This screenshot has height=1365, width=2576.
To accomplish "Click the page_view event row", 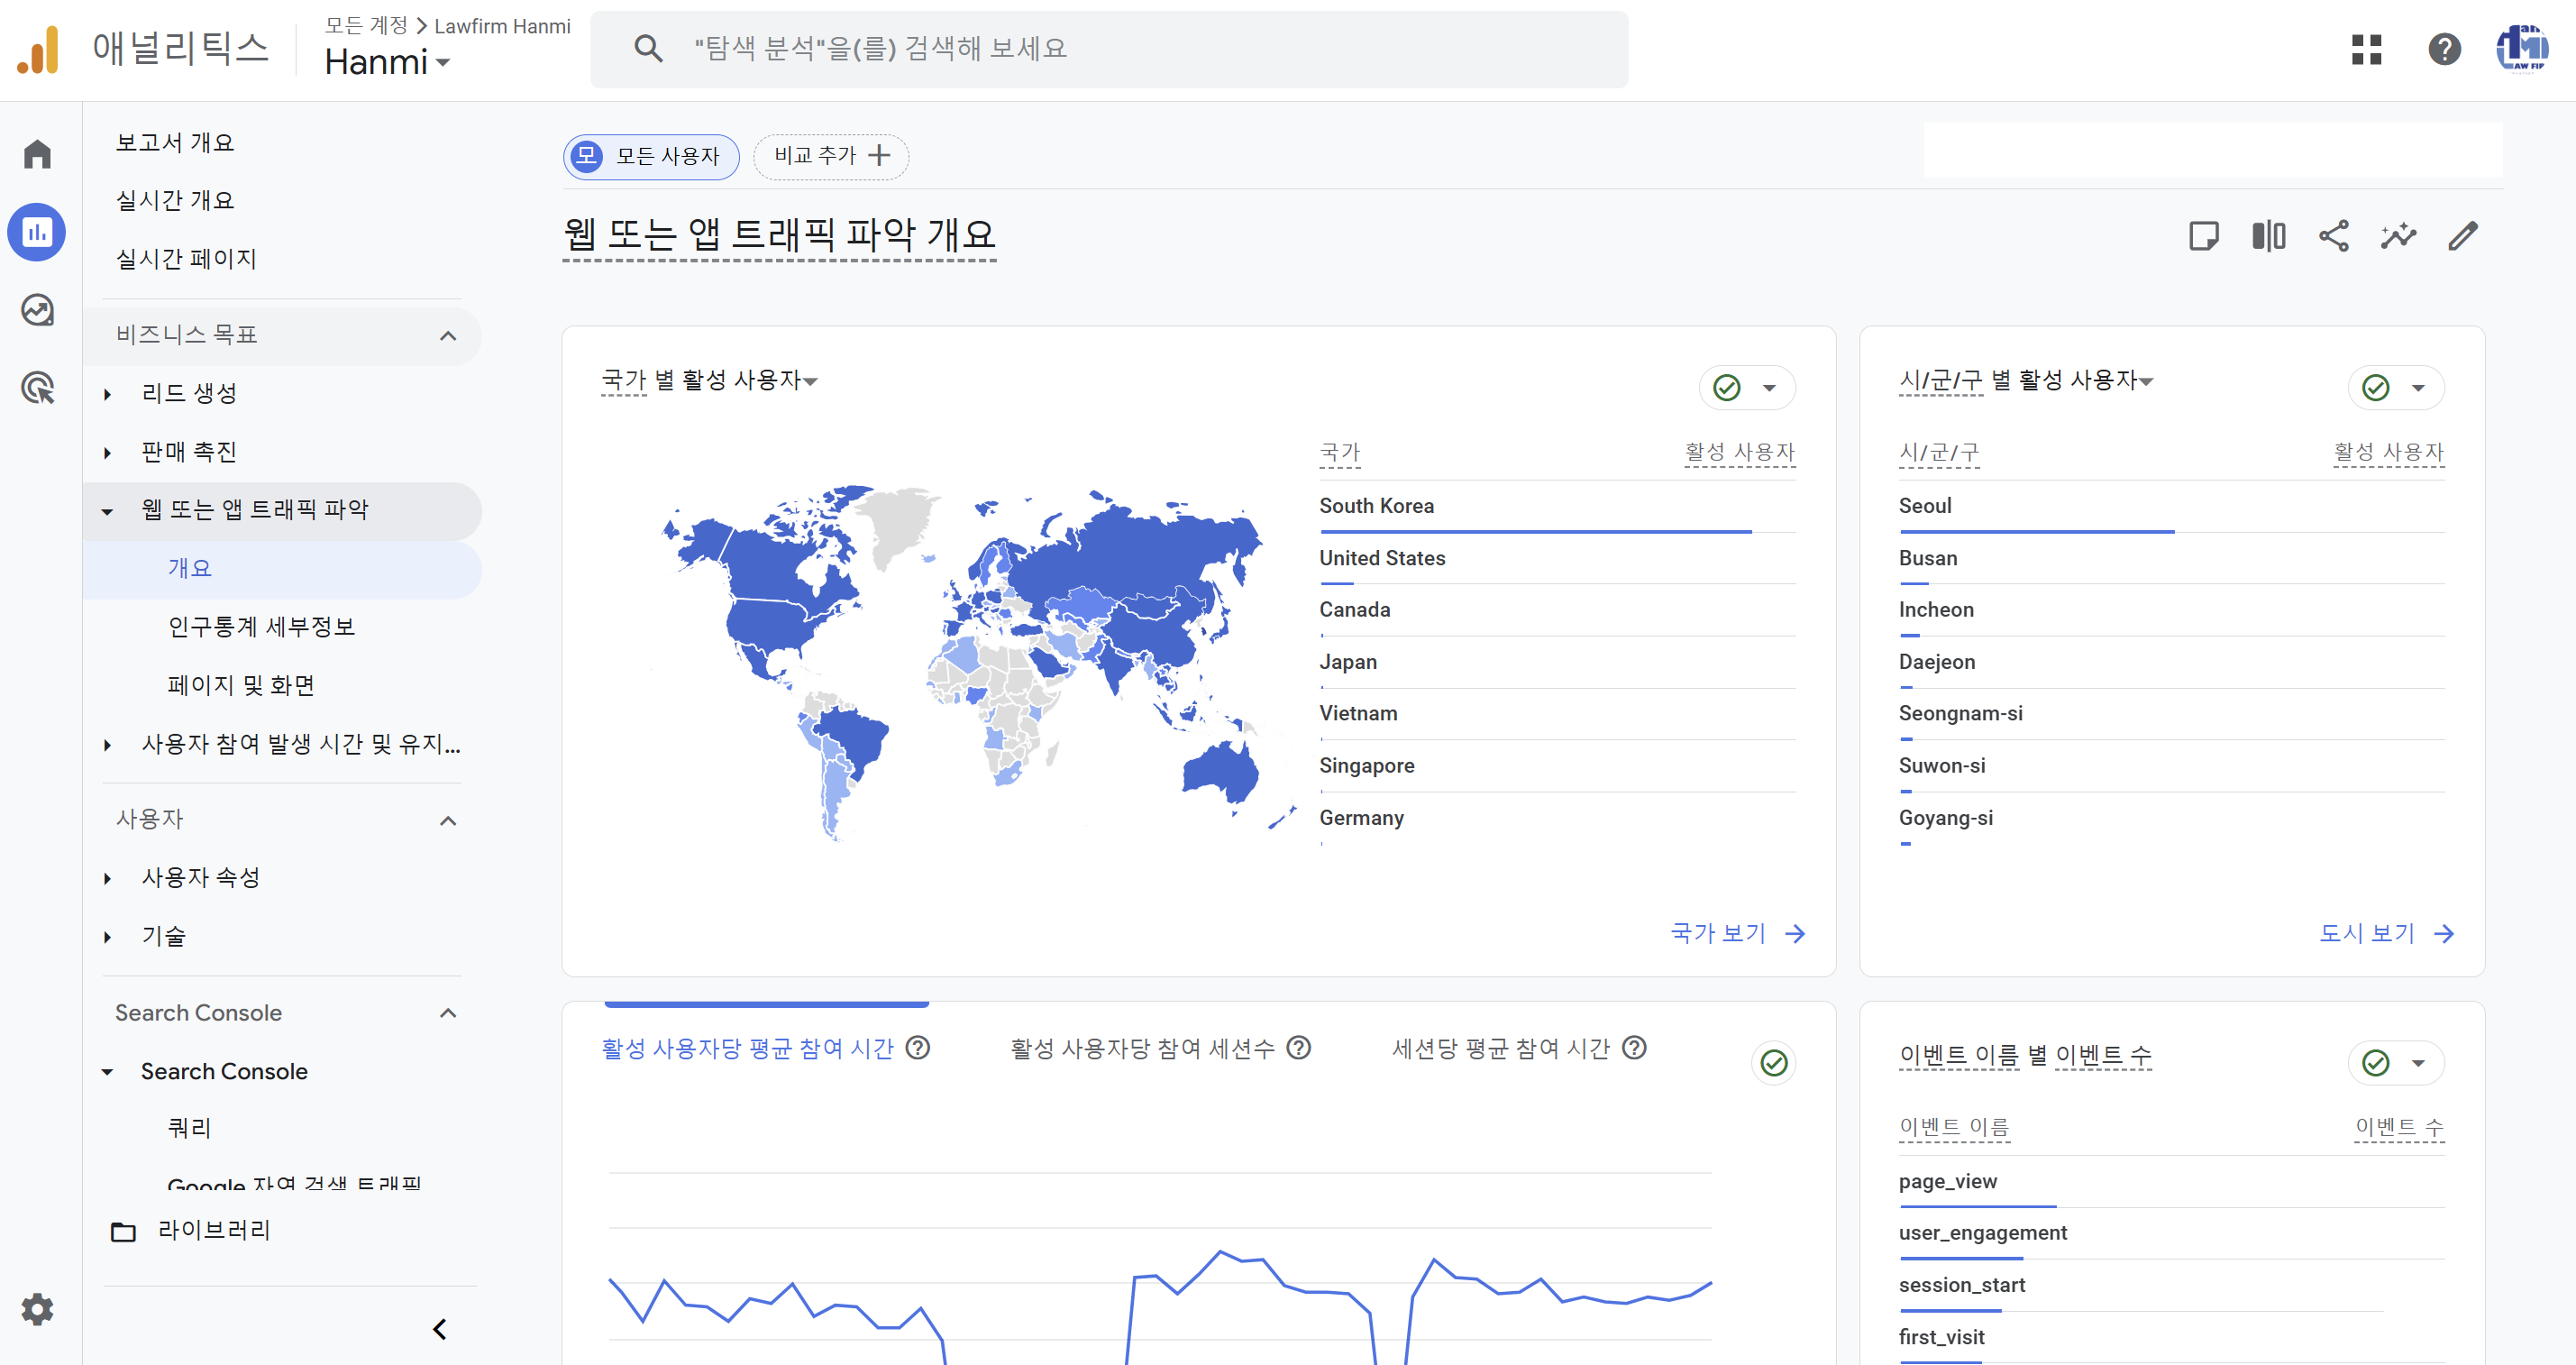I will 2171,1182.
